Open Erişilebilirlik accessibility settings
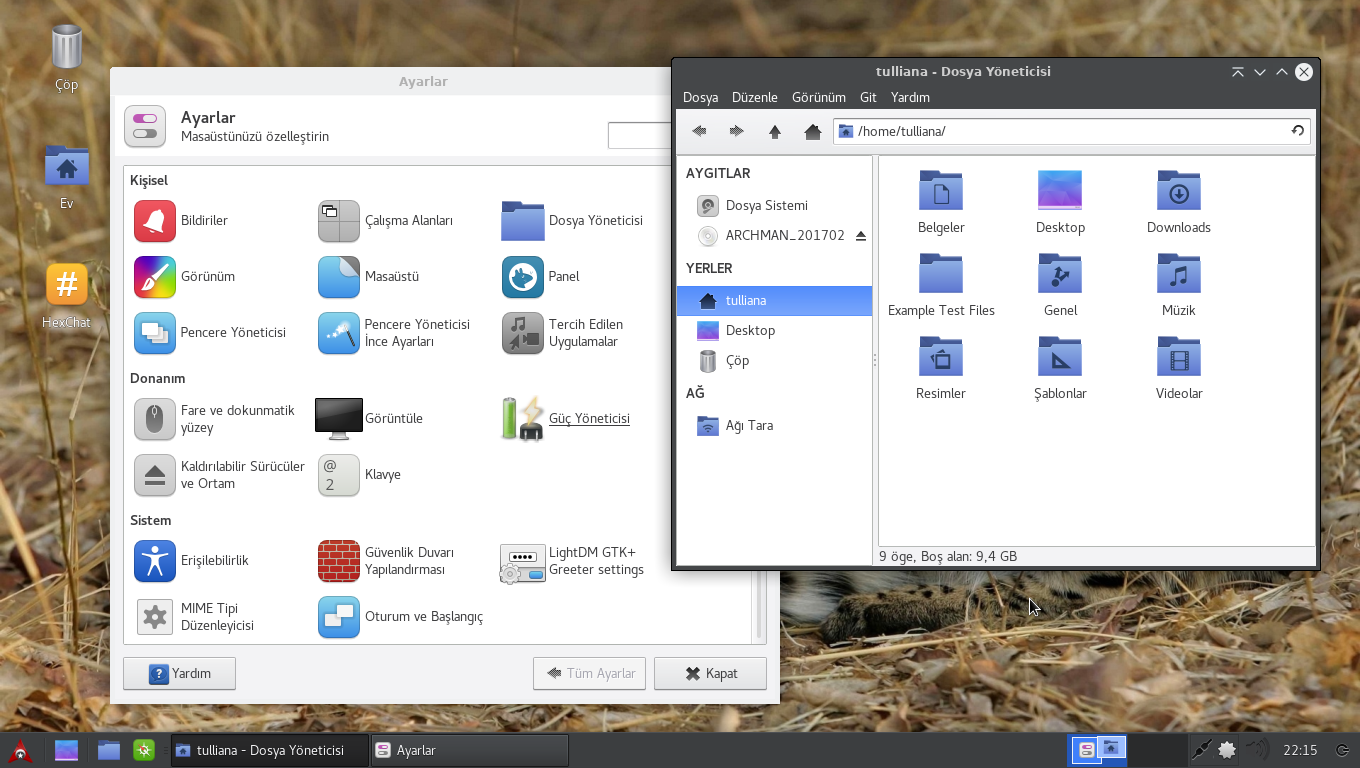Screen dimensions: 1360x768 click(191, 561)
